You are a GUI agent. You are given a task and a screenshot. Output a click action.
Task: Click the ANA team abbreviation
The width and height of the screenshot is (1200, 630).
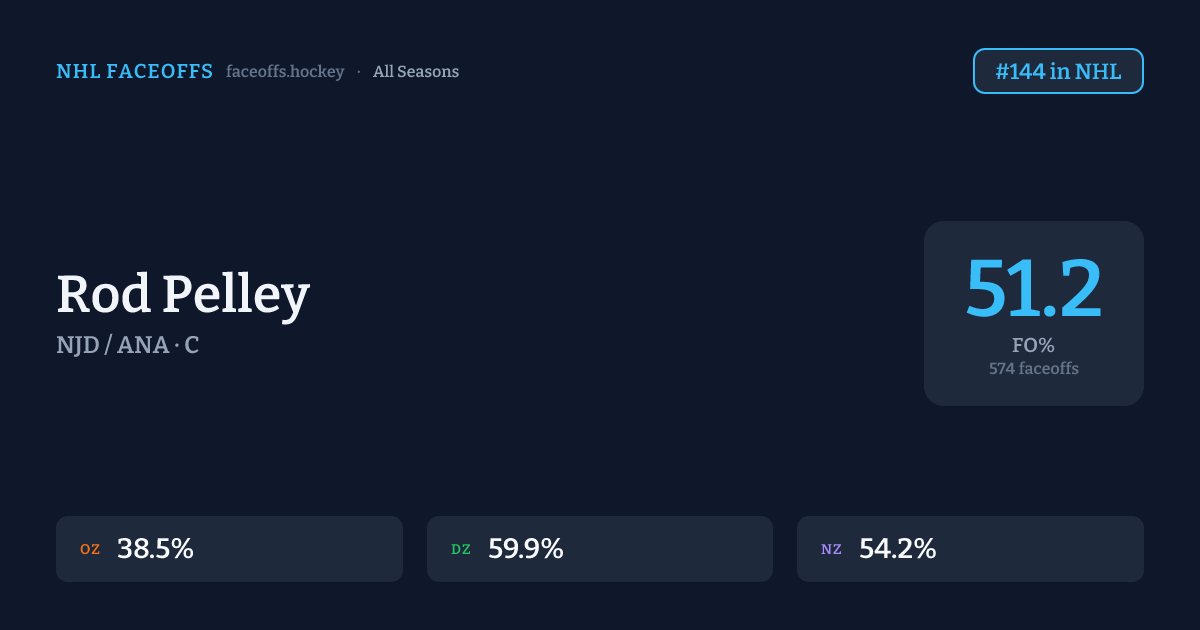click(x=141, y=346)
